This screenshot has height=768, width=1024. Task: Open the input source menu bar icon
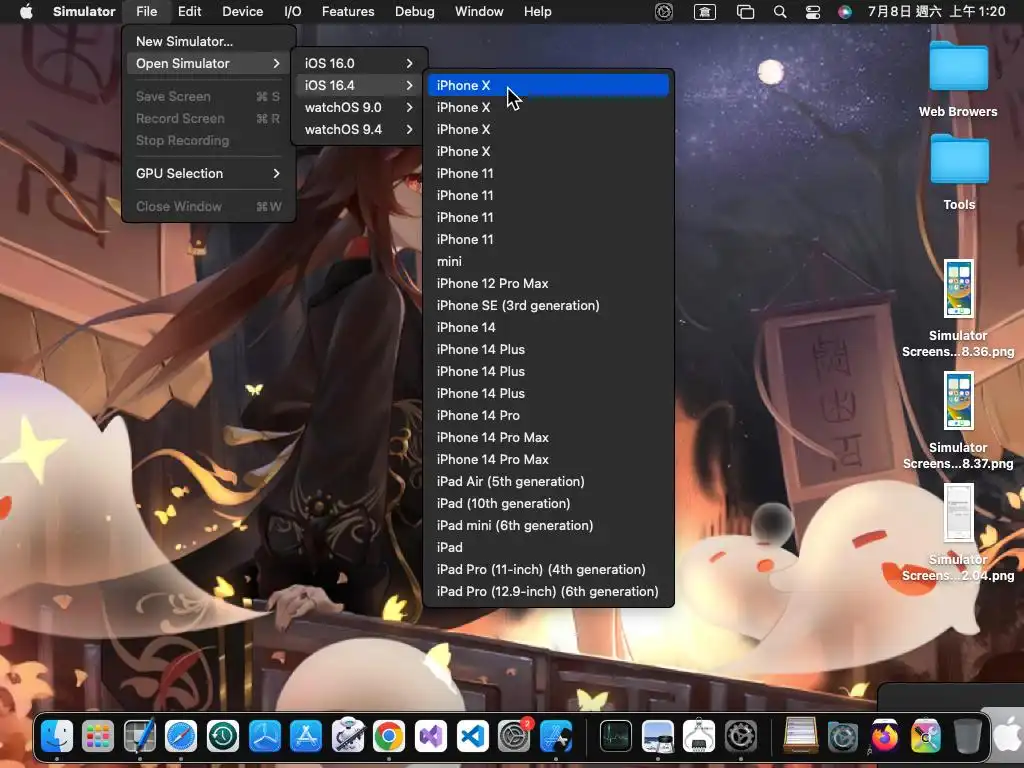(705, 12)
